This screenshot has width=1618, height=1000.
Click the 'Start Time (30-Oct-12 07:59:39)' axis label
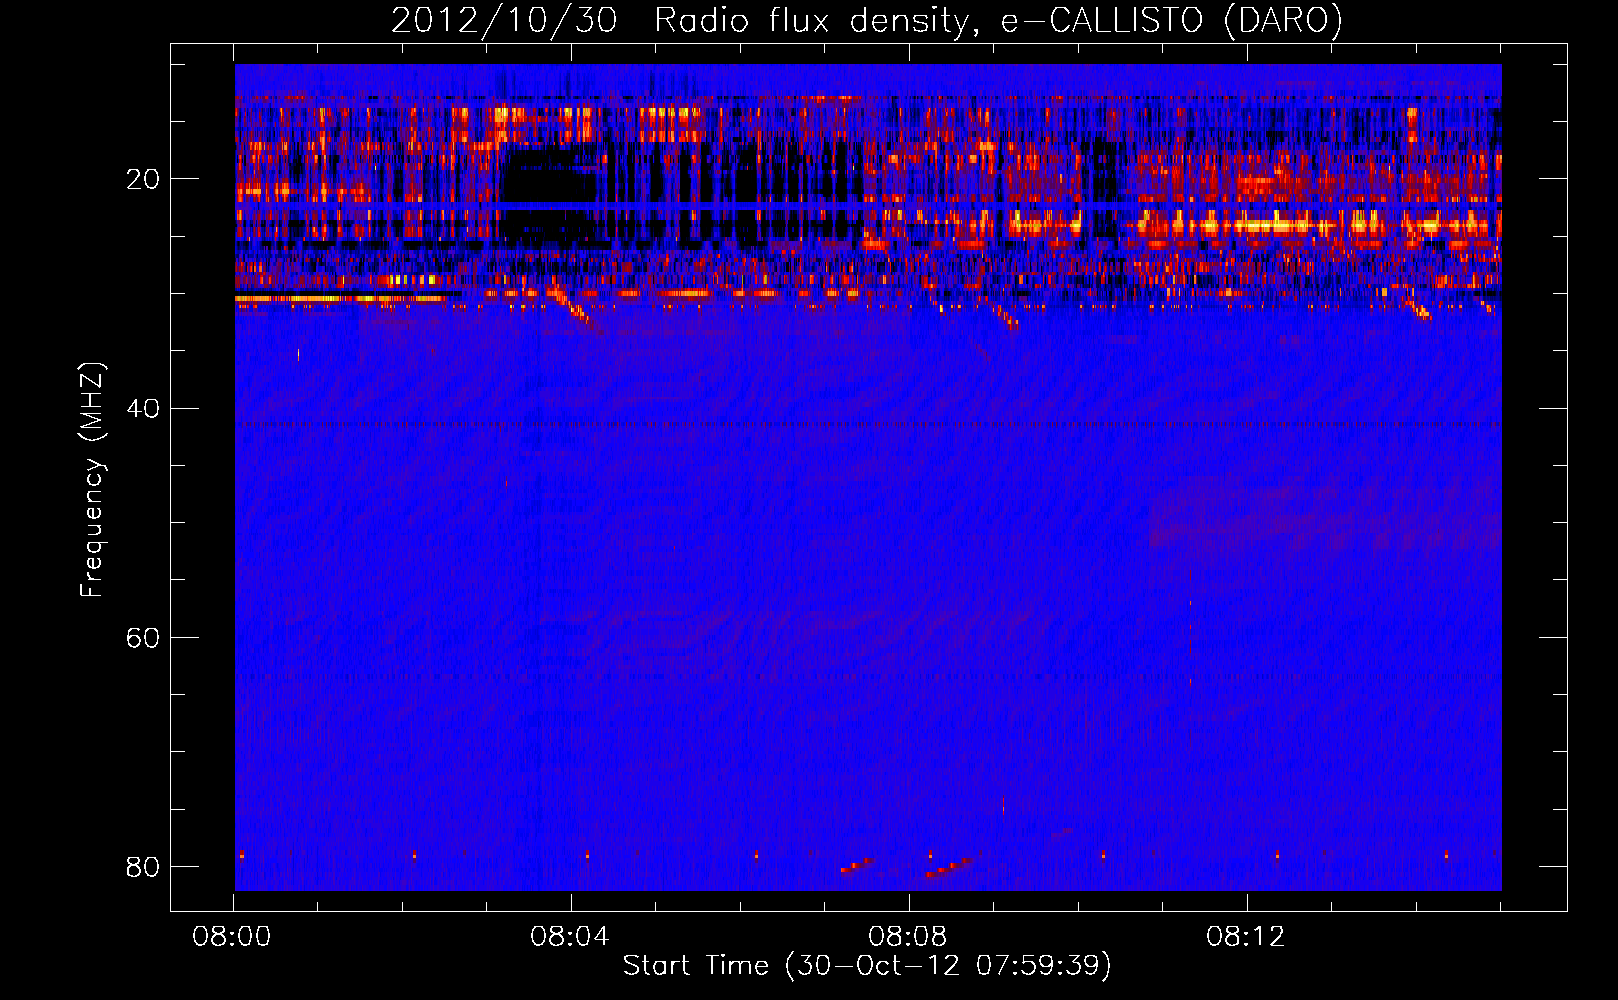point(867,966)
